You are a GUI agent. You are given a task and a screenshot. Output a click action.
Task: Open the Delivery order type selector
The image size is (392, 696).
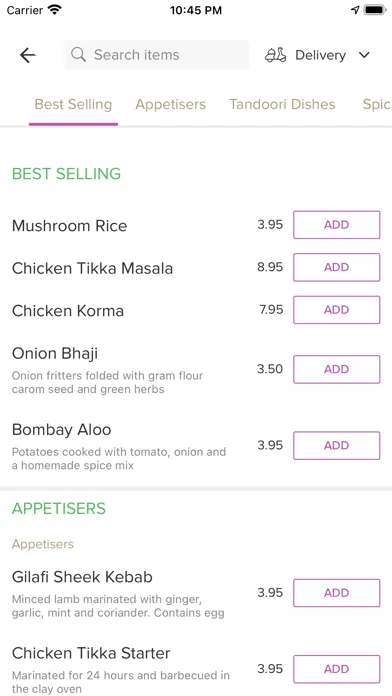click(318, 55)
